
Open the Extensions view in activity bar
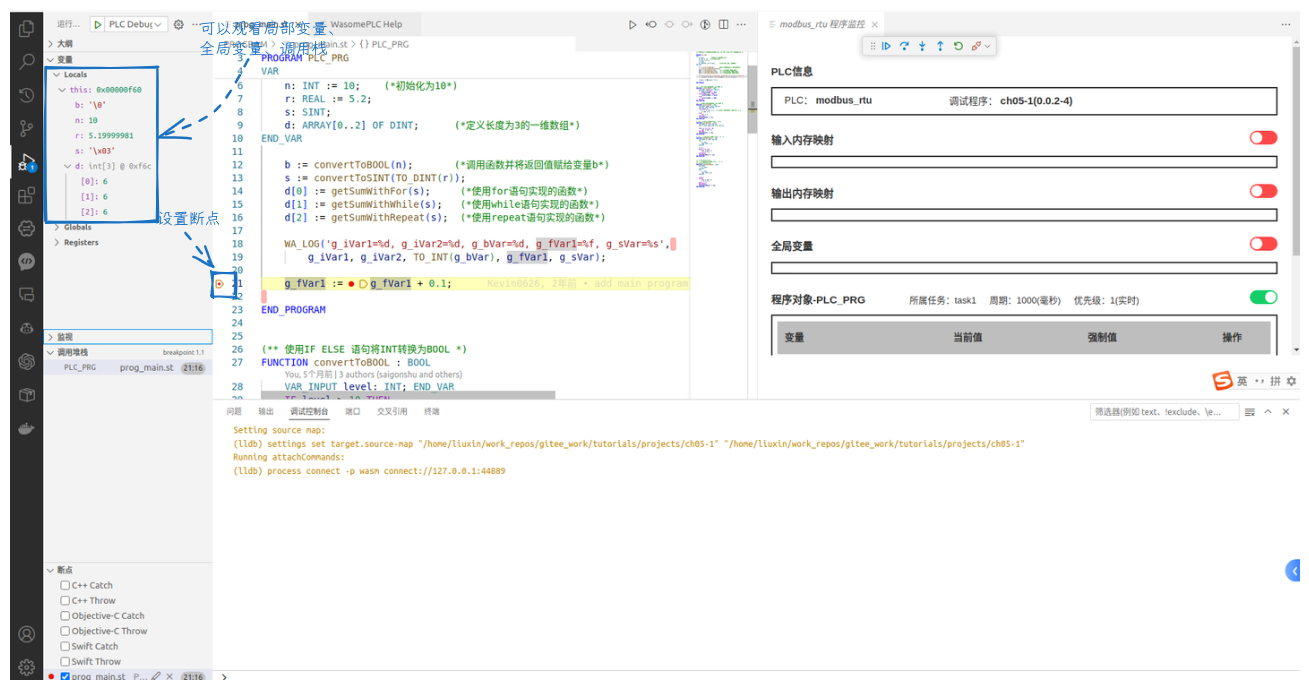click(27, 195)
